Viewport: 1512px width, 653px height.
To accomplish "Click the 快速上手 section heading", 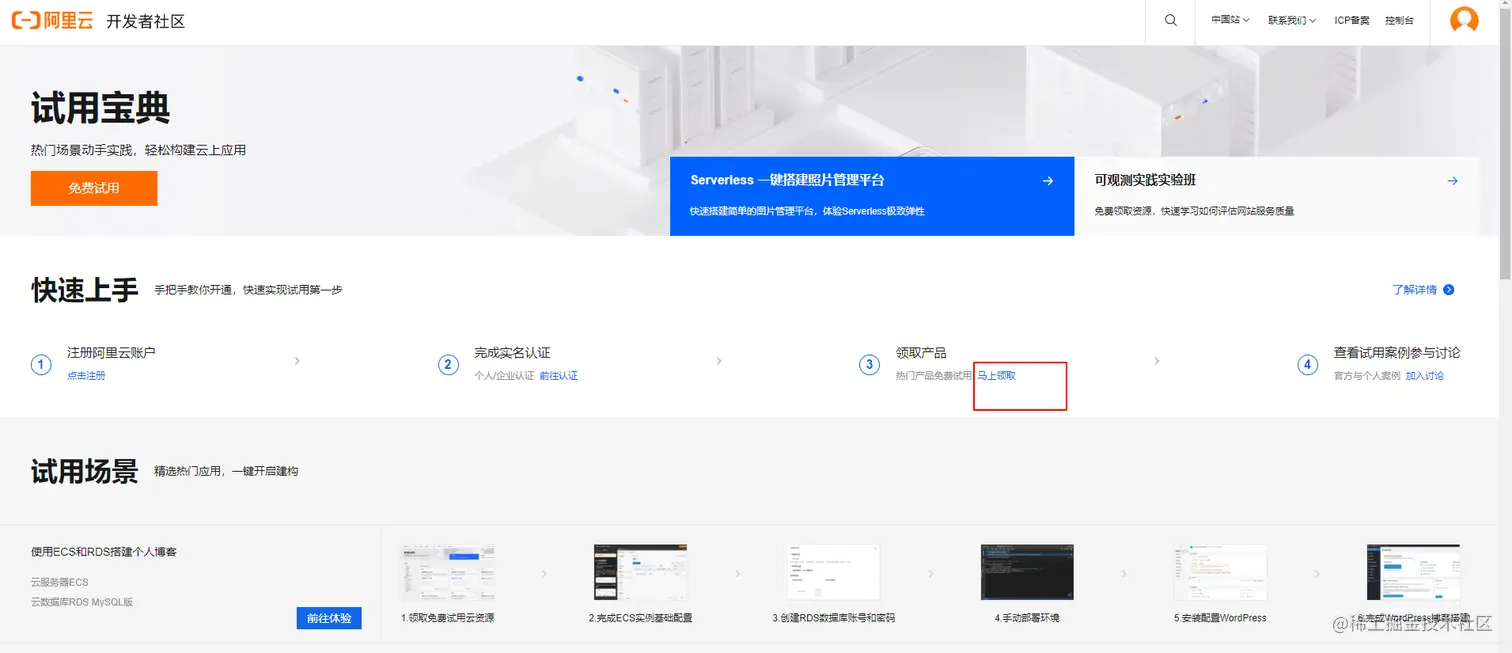I will point(85,290).
